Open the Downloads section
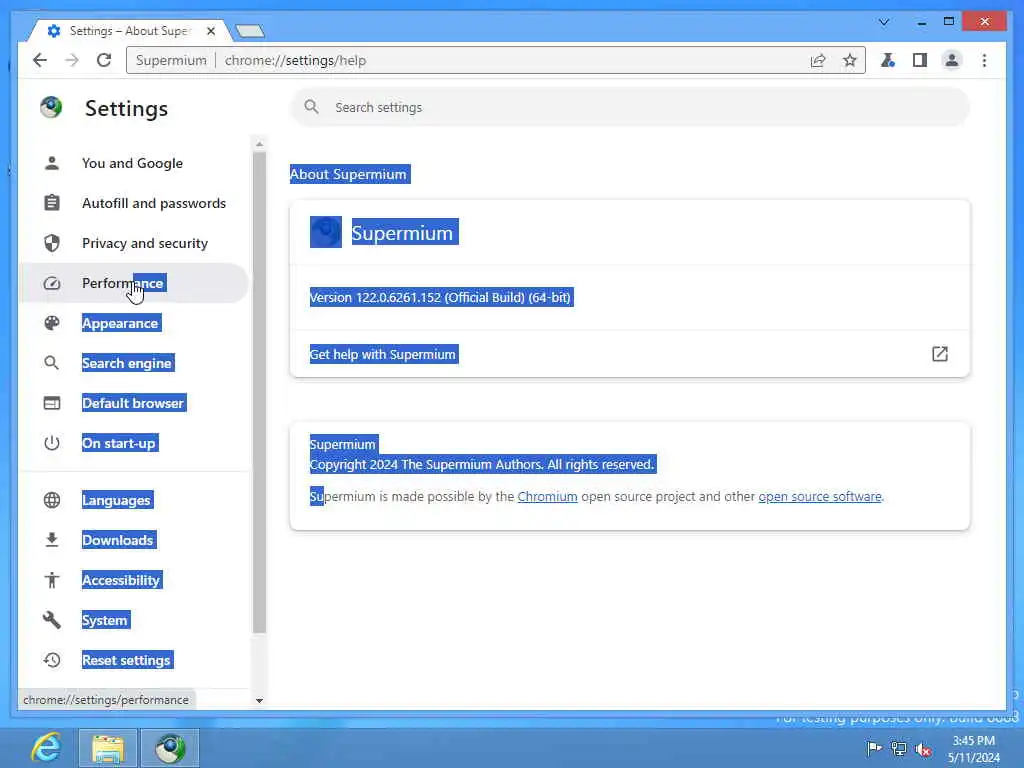 134,540
